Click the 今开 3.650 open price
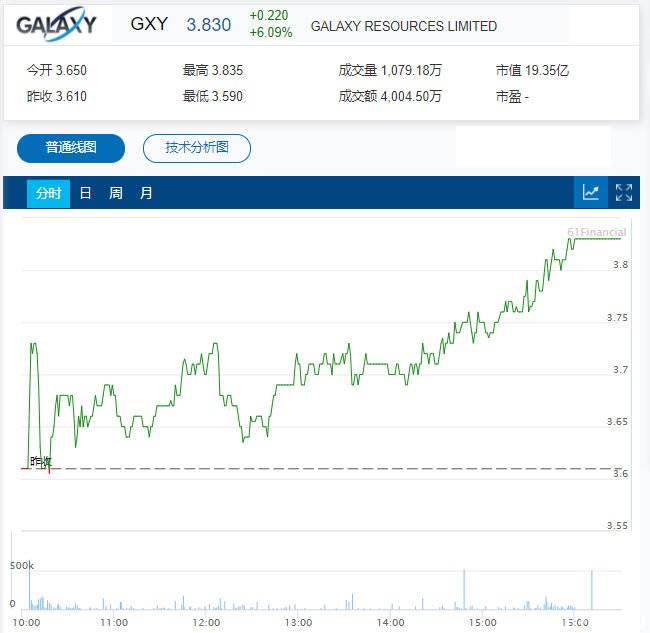This screenshot has height=633, width=650. coord(57,70)
